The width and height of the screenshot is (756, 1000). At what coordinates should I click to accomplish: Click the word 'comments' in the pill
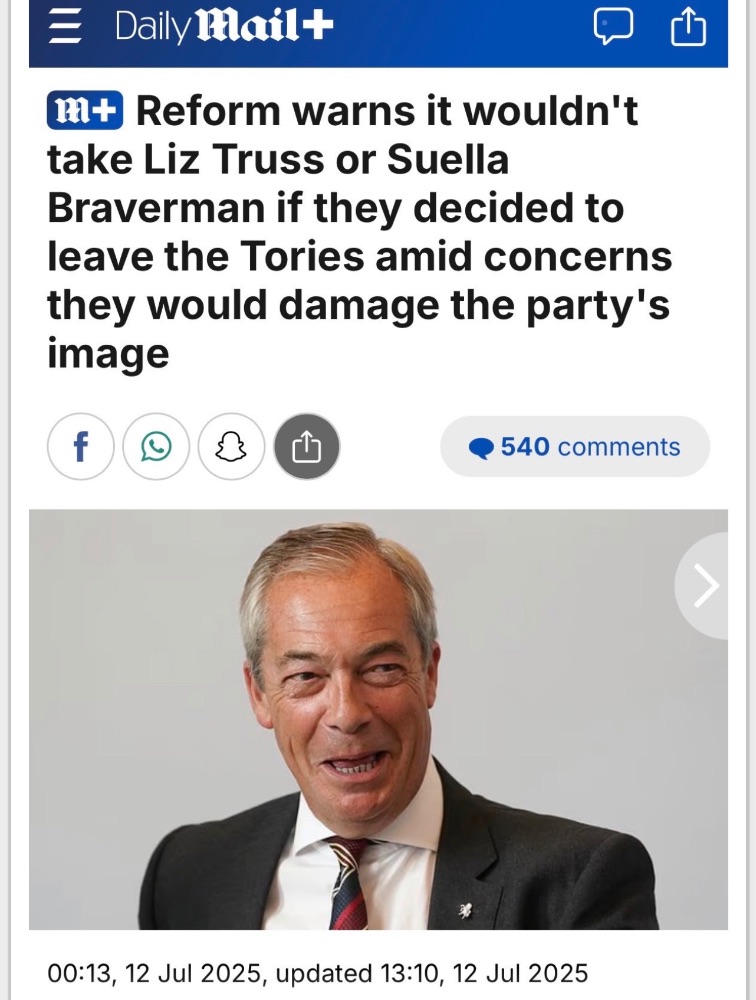tap(619, 447)
